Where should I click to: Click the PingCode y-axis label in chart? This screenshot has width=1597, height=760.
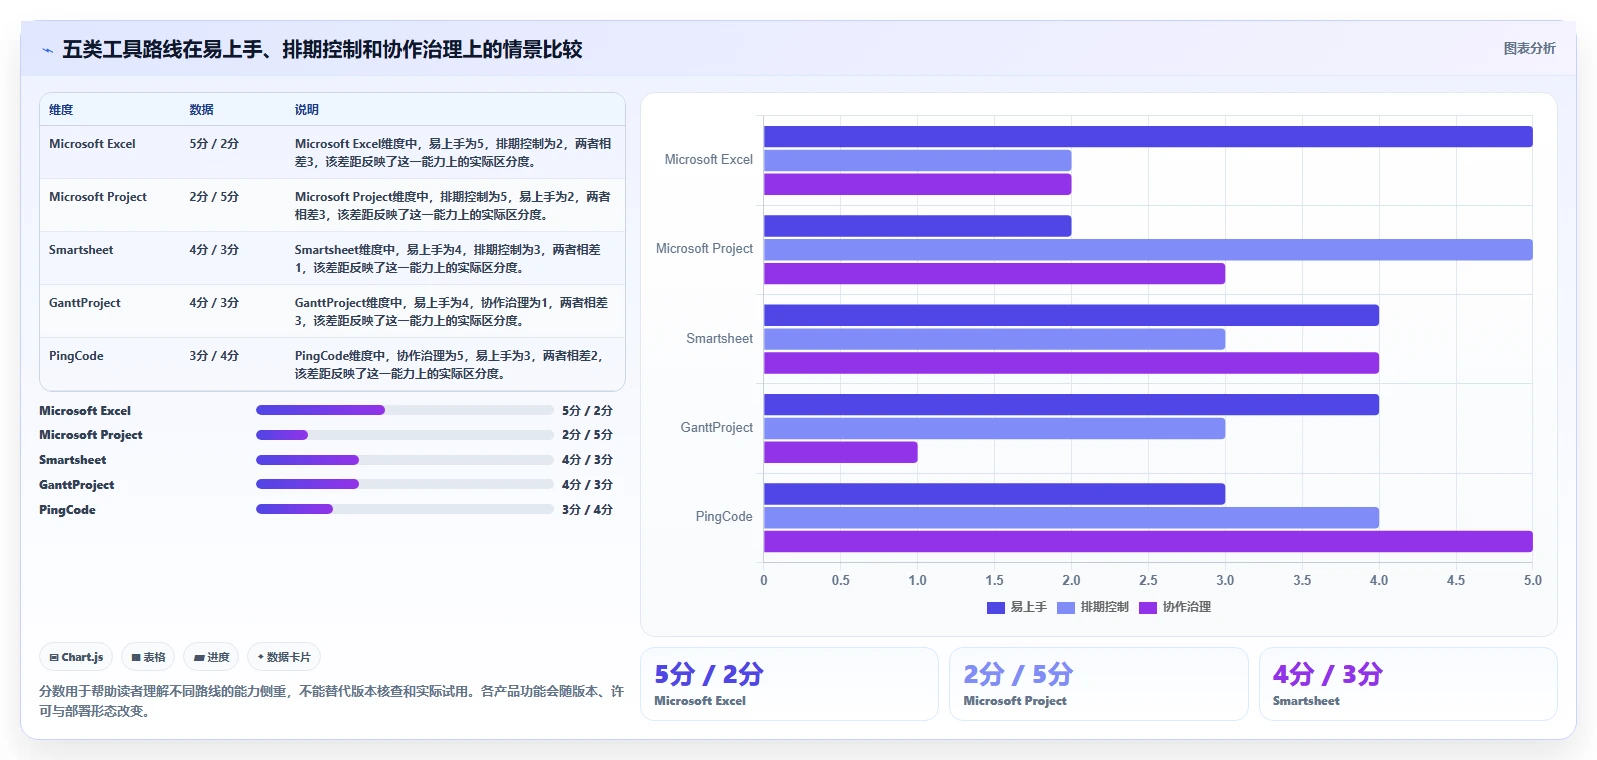point(724,517)
